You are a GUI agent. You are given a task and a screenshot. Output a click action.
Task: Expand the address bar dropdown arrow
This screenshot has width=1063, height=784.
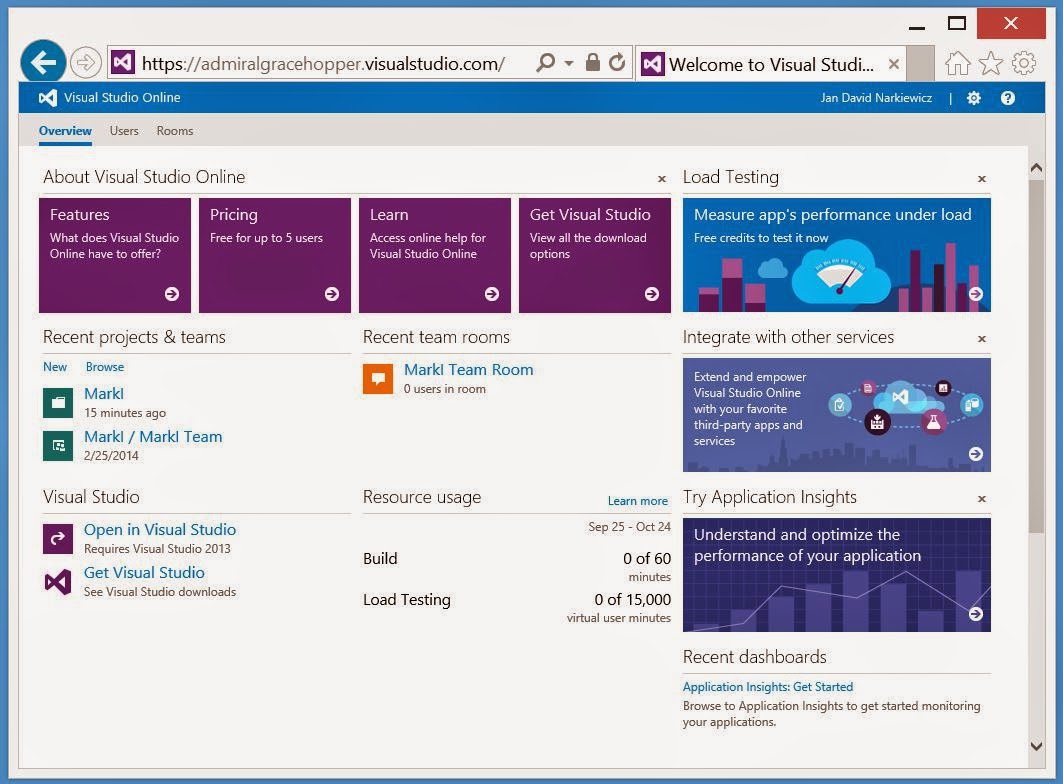tap(569, 63)
